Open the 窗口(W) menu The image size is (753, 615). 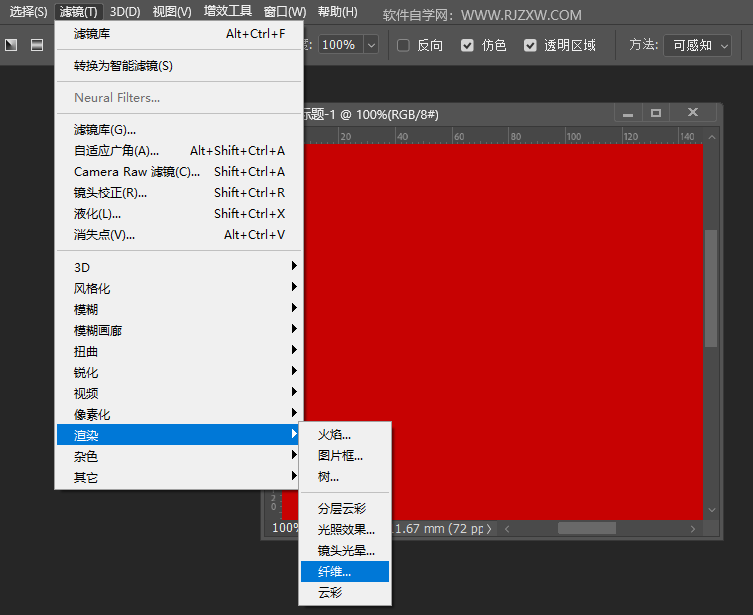(285, 12)
